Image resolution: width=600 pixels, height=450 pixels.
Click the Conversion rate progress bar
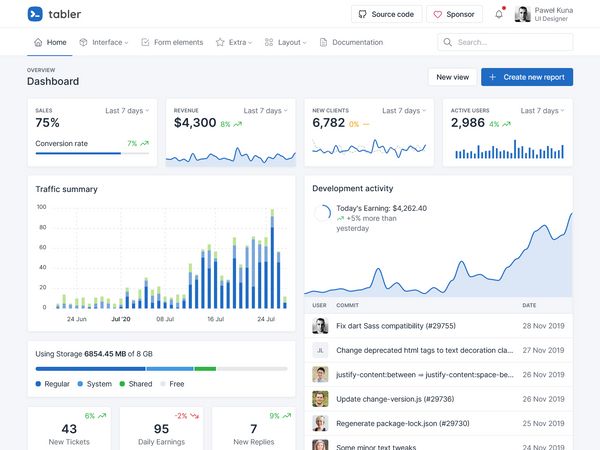[92, 153]
